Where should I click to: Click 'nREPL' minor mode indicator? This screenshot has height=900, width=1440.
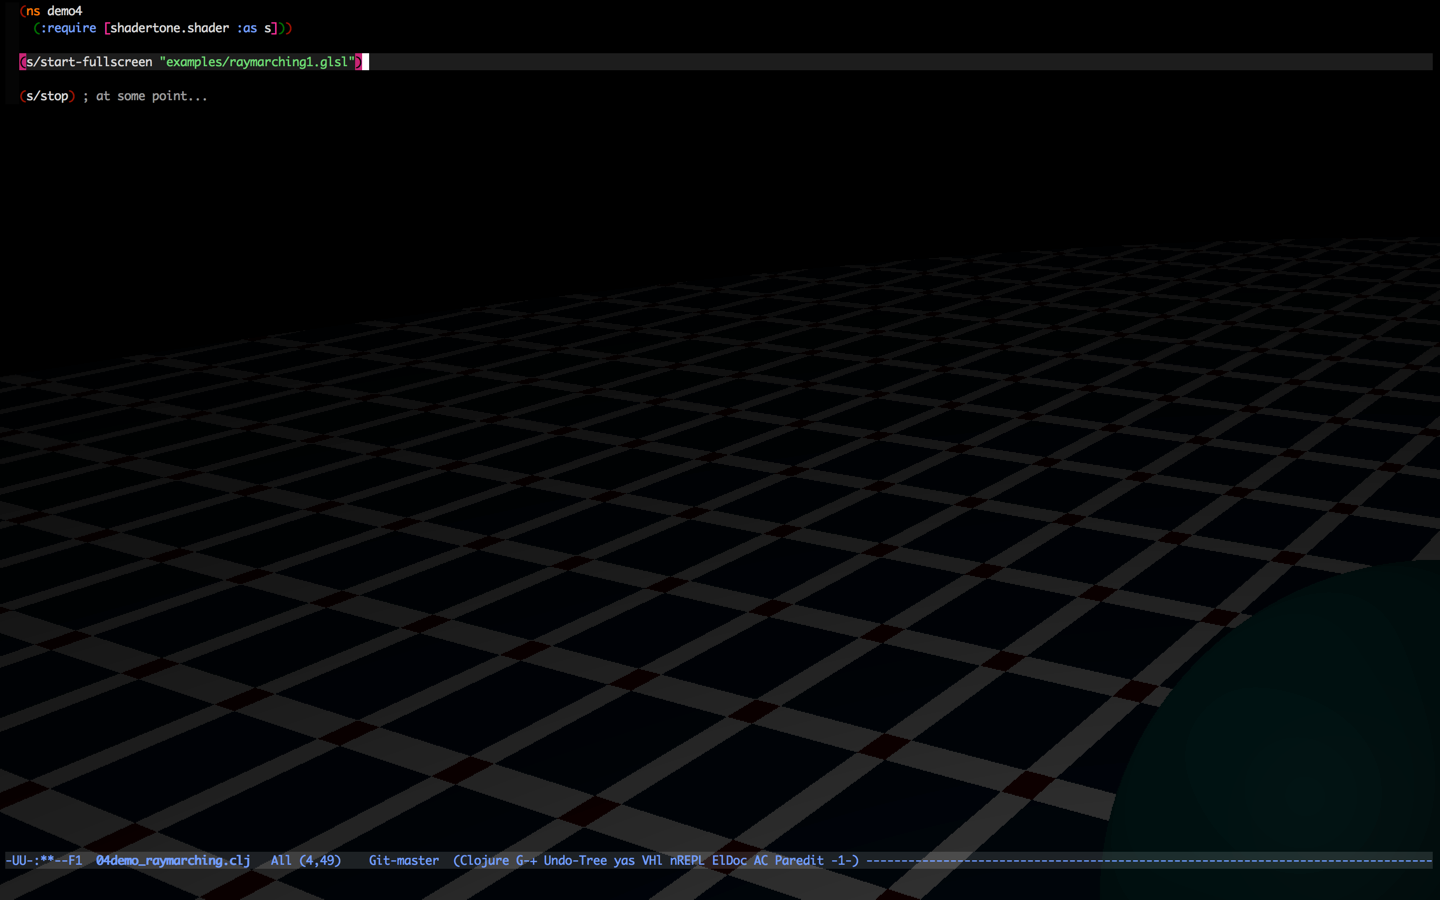[x=687, y=860]
